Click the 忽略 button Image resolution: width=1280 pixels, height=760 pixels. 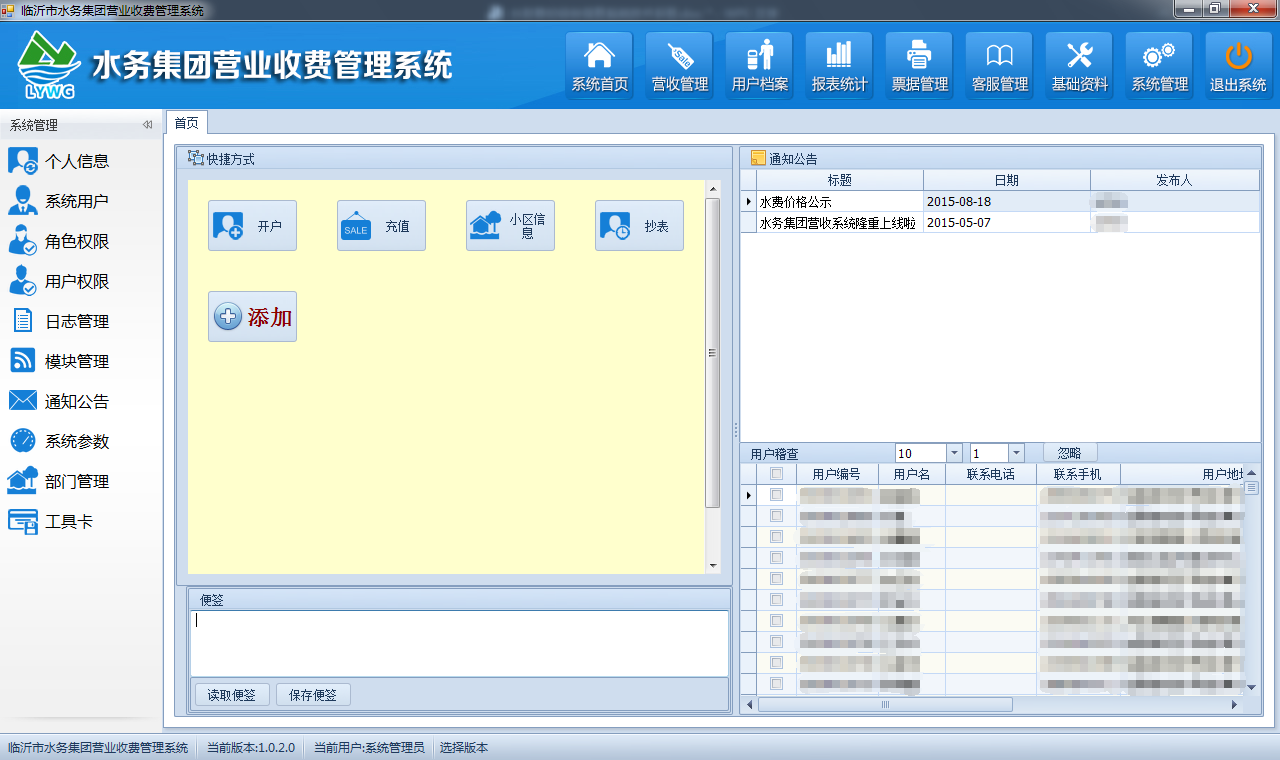(1070, 453)
